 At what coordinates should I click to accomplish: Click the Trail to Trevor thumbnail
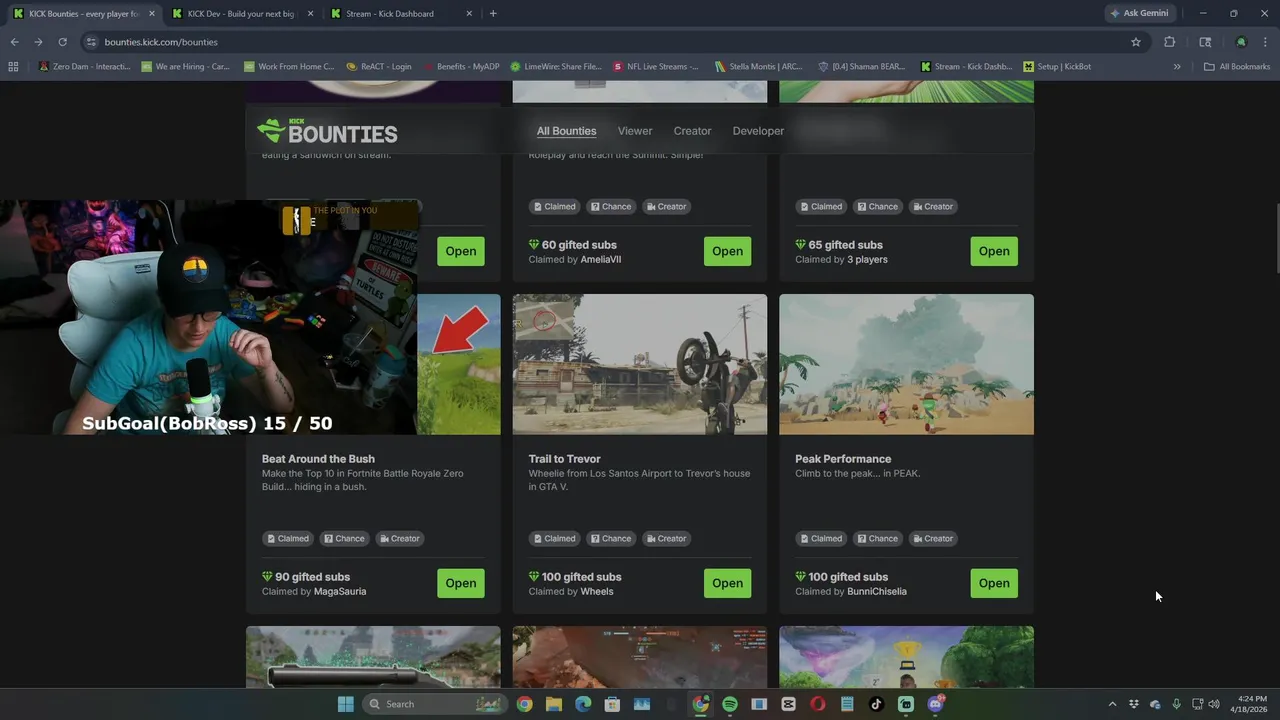click(x=640, y=364)
